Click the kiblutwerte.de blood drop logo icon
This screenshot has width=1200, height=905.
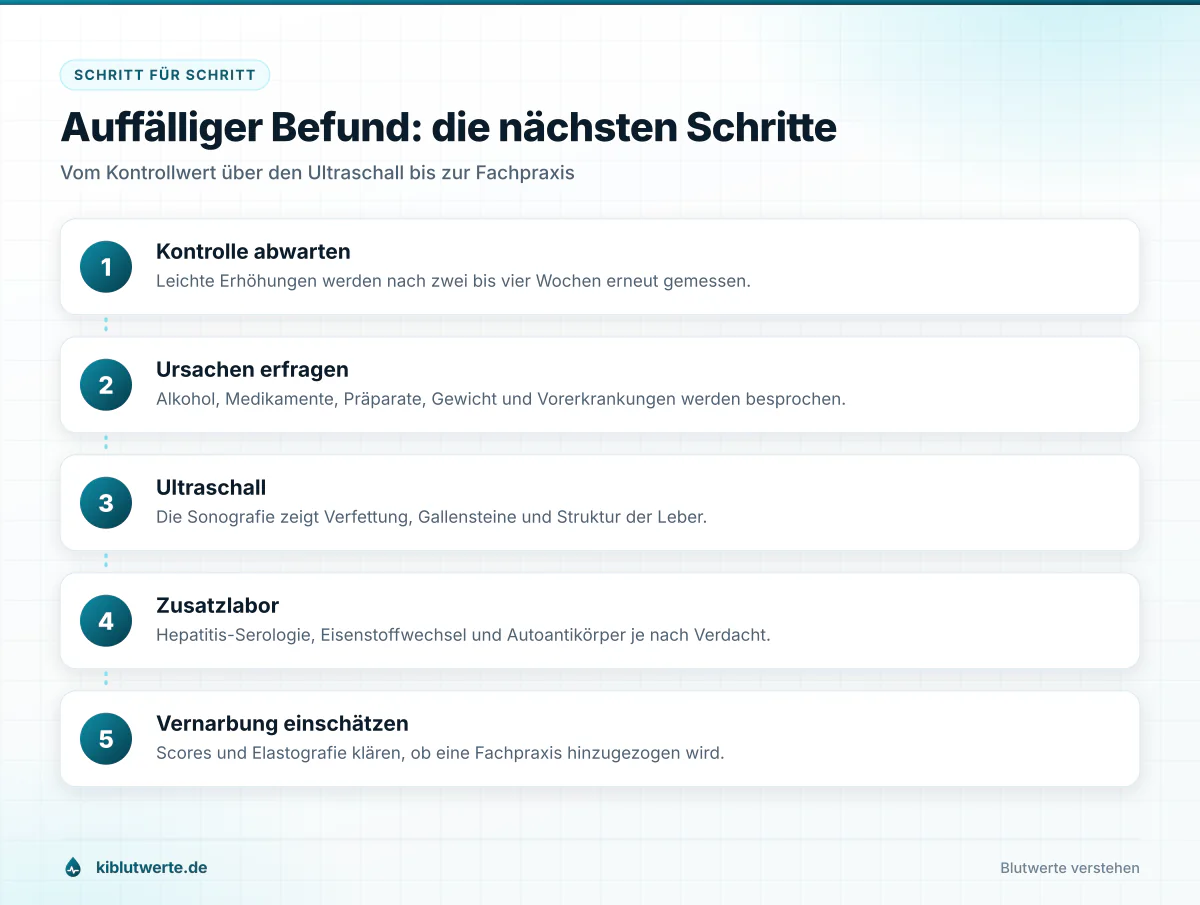[73, 868]
